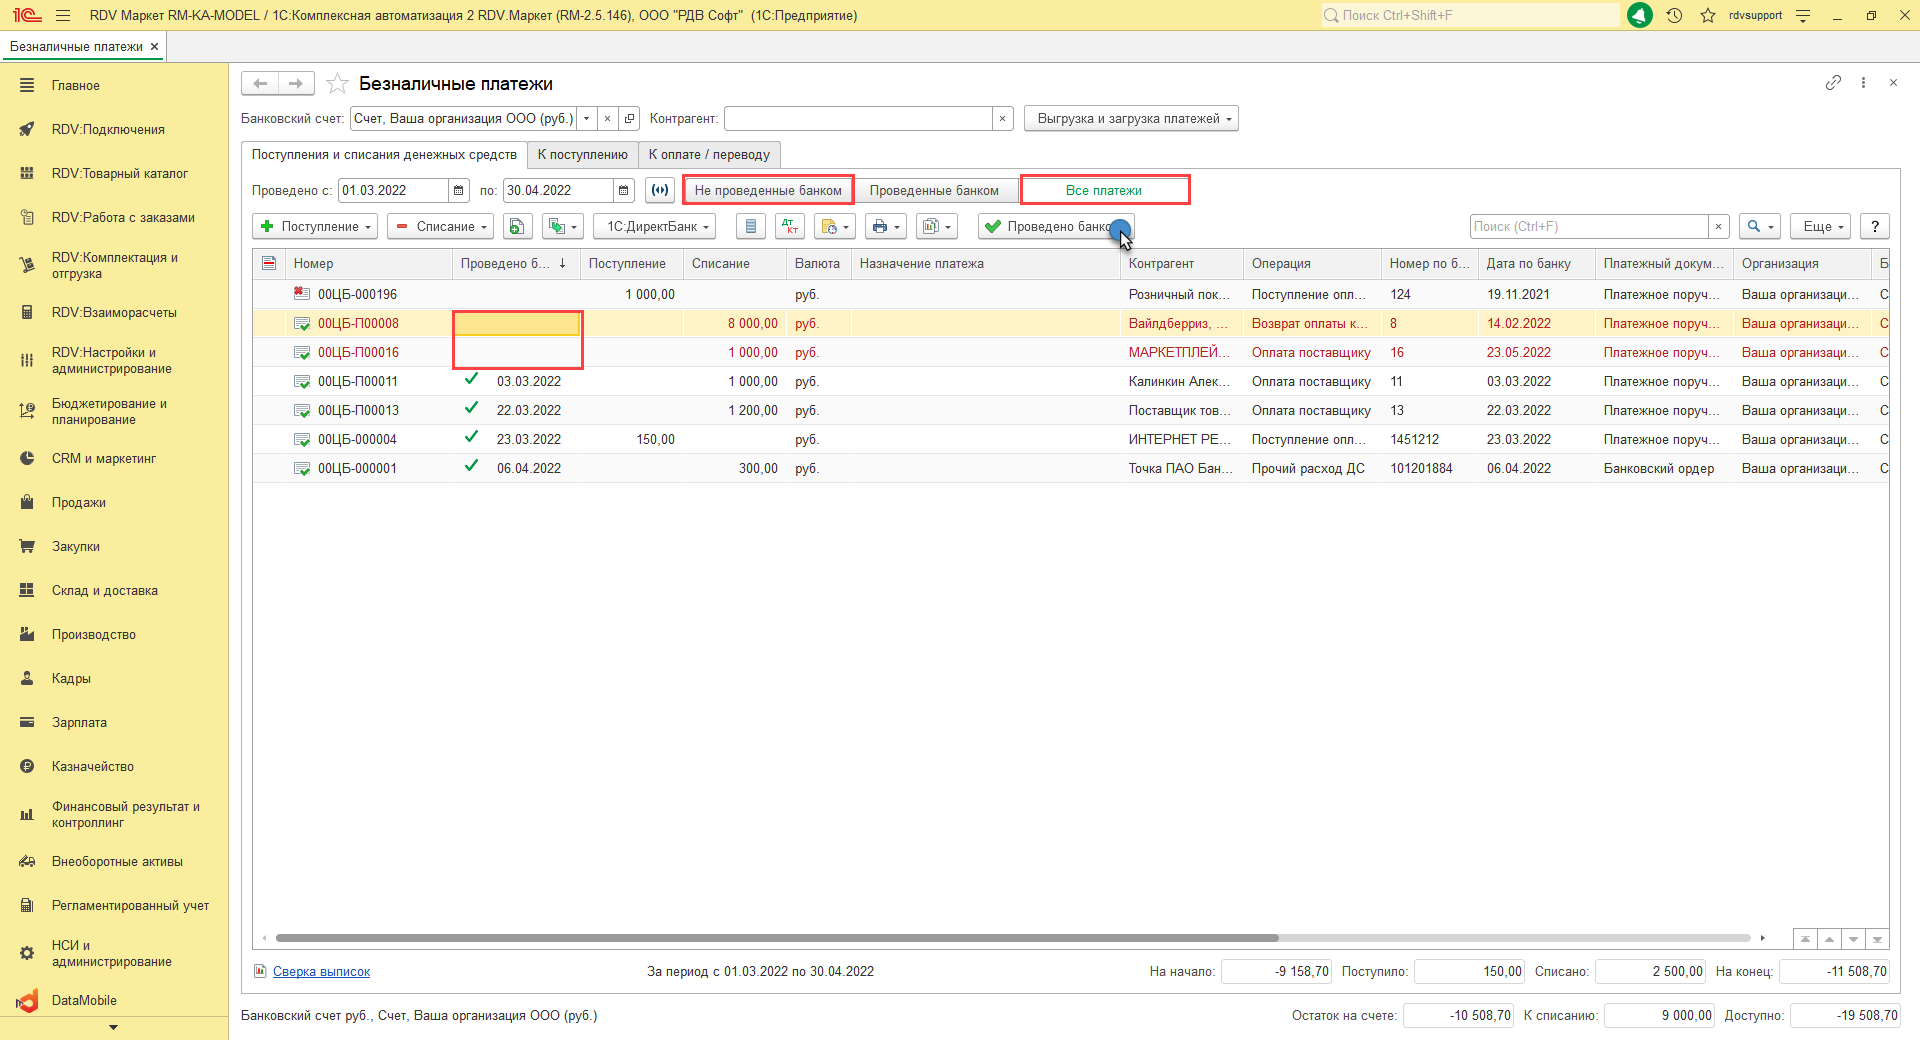
Task: Open the history clock icon in title bar
Action: coord(1674,16)
